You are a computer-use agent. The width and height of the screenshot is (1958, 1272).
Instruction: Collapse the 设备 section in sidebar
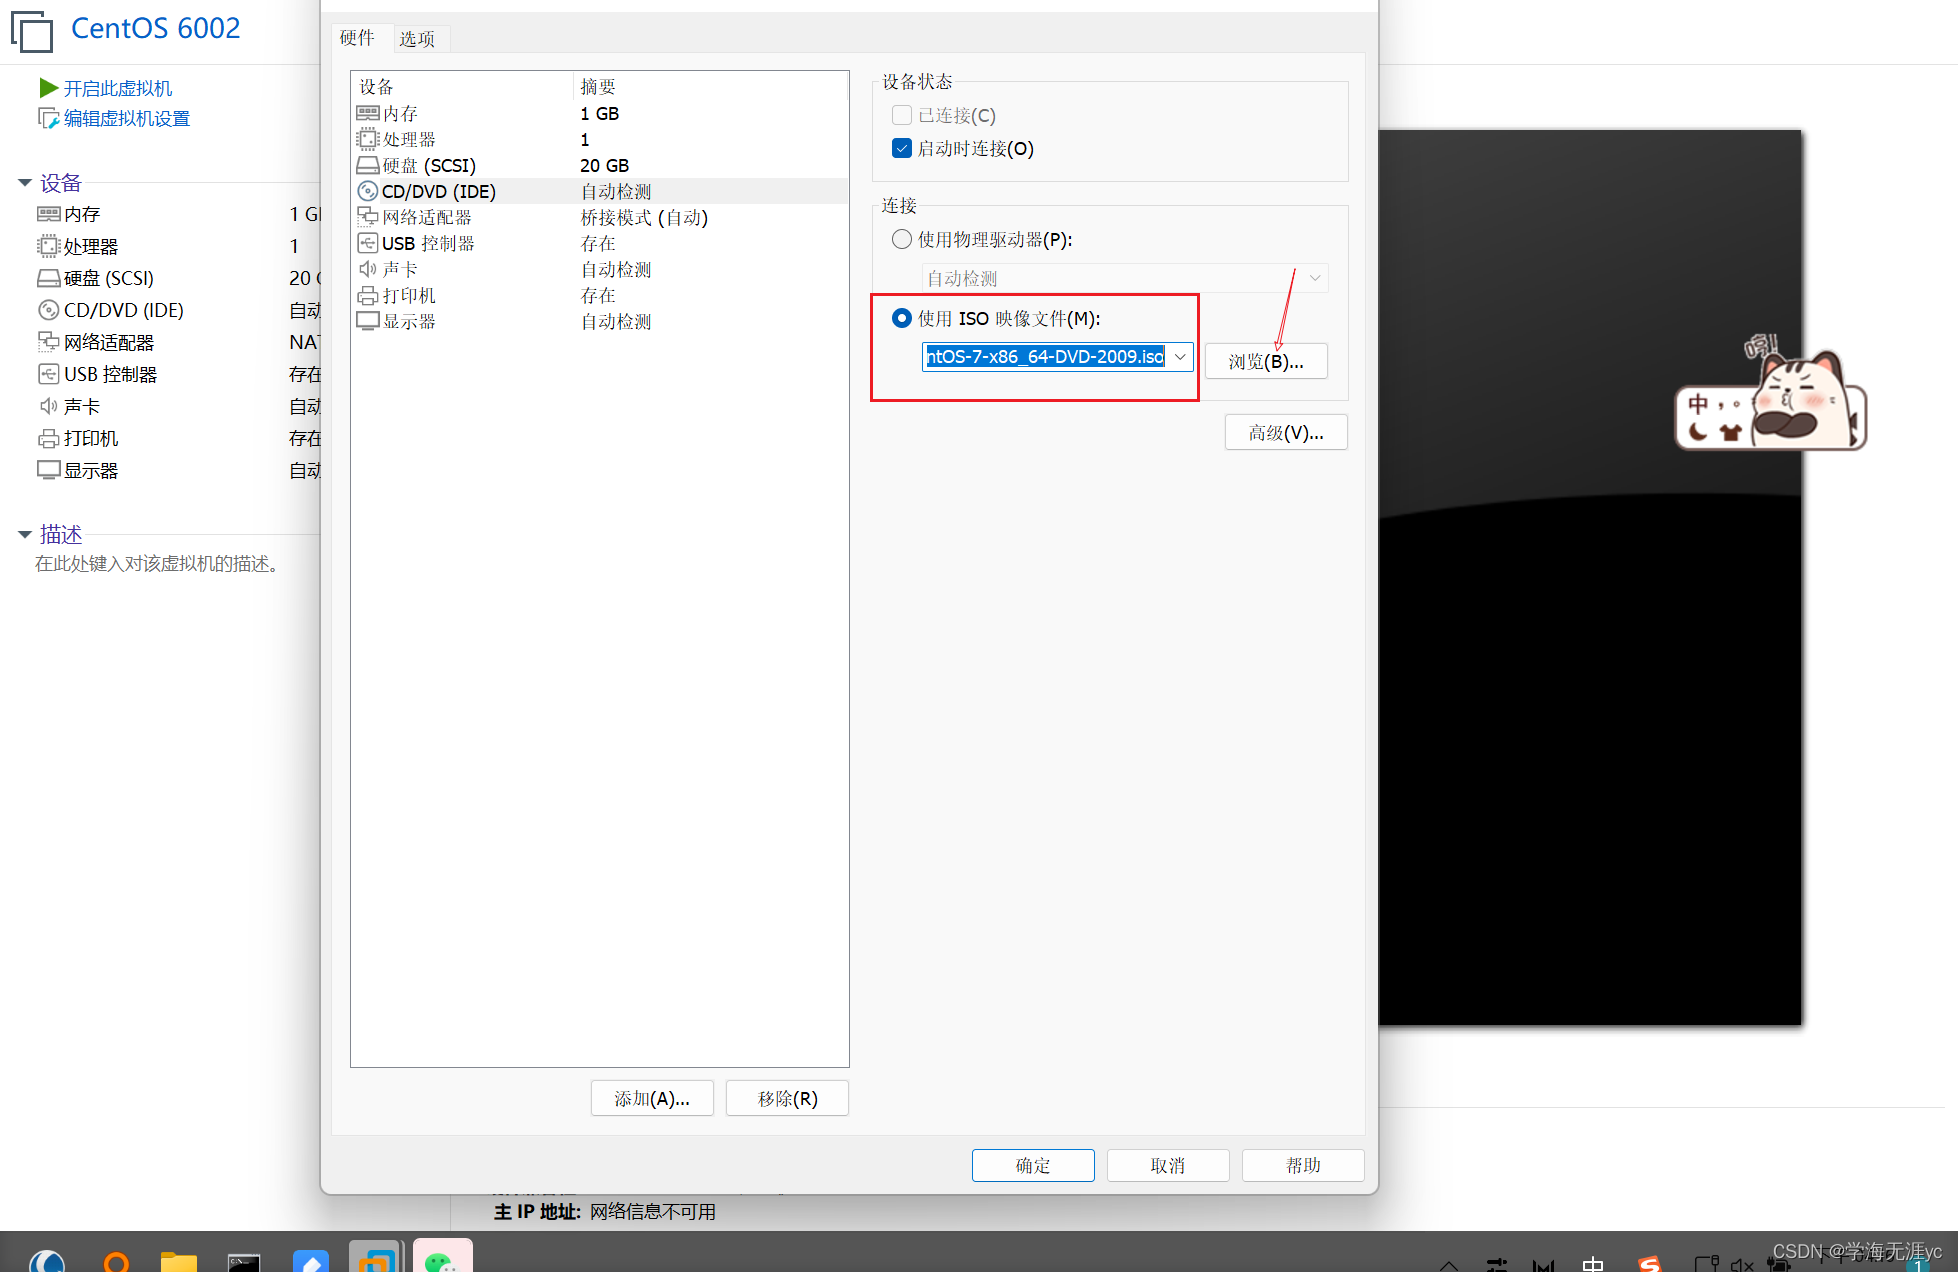pos(25,183)
